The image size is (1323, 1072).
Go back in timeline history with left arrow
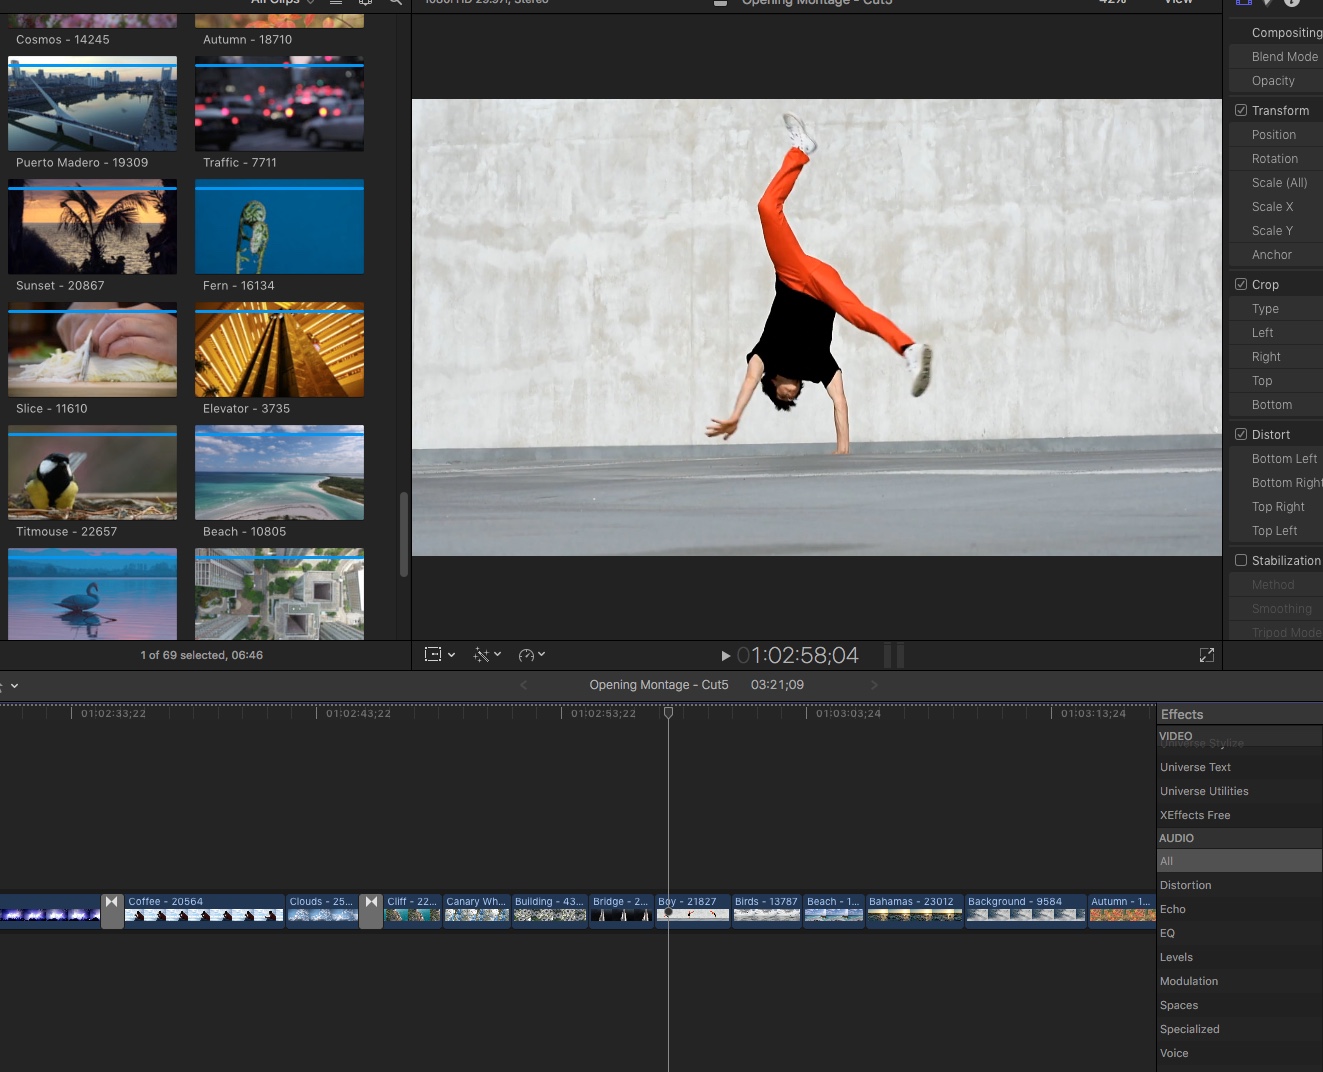click(523, 685)
